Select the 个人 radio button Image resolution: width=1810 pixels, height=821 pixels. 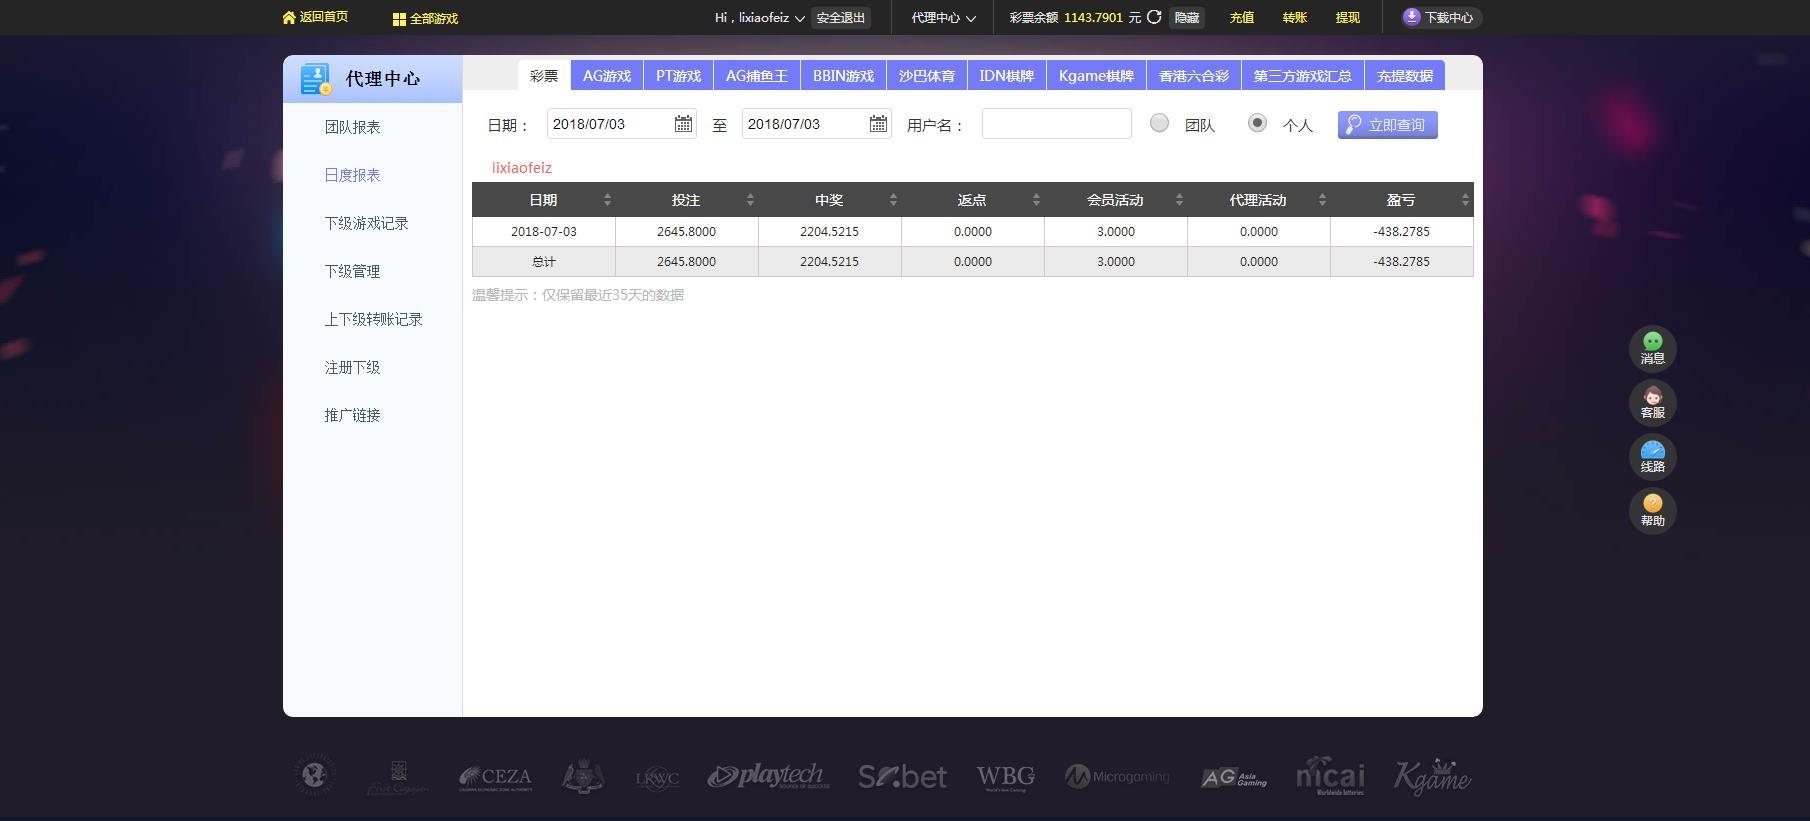pos(1257,123)
